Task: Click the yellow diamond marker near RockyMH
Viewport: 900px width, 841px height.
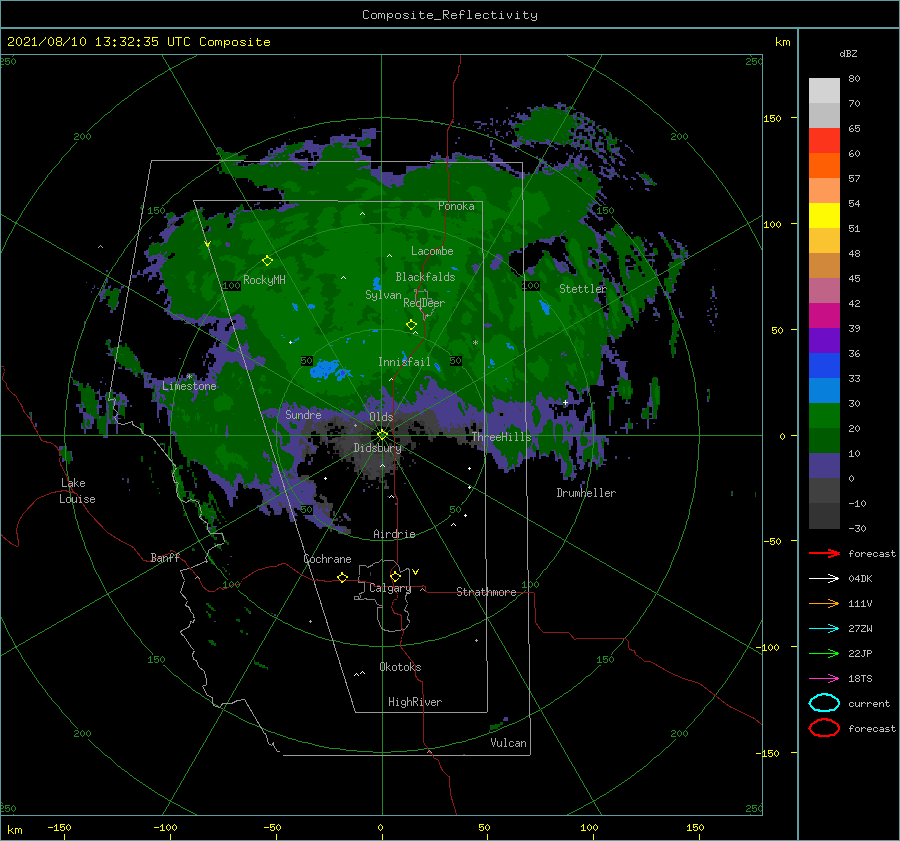Action: click(267, 261)
